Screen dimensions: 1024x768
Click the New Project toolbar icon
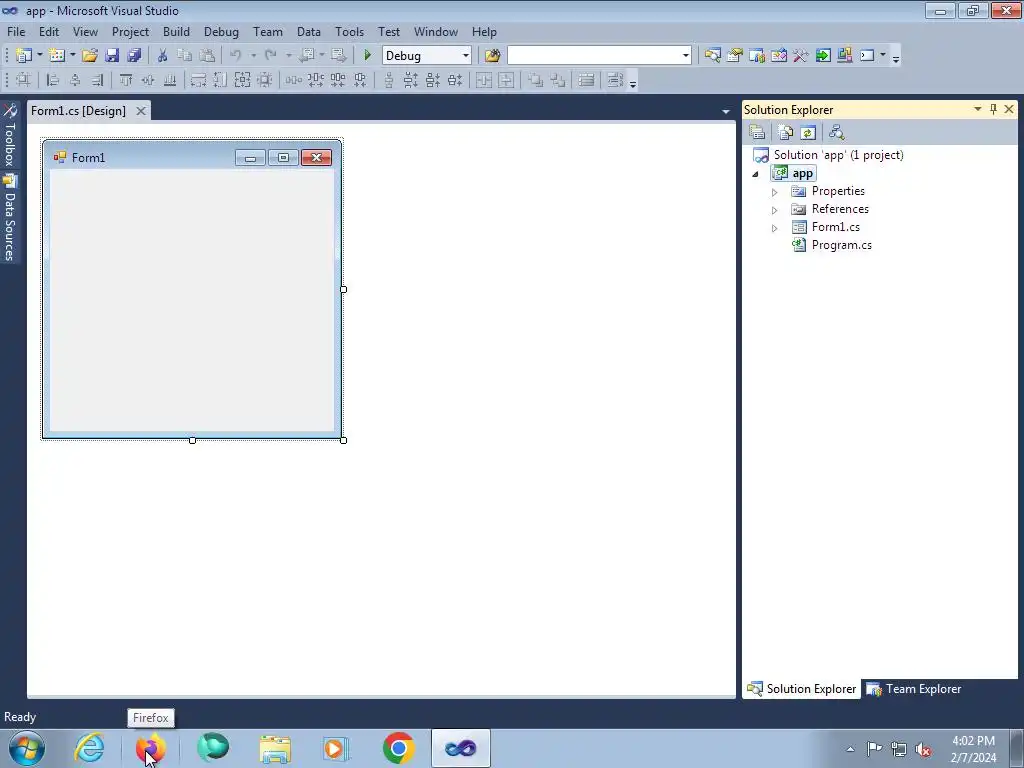coord(24,56)
